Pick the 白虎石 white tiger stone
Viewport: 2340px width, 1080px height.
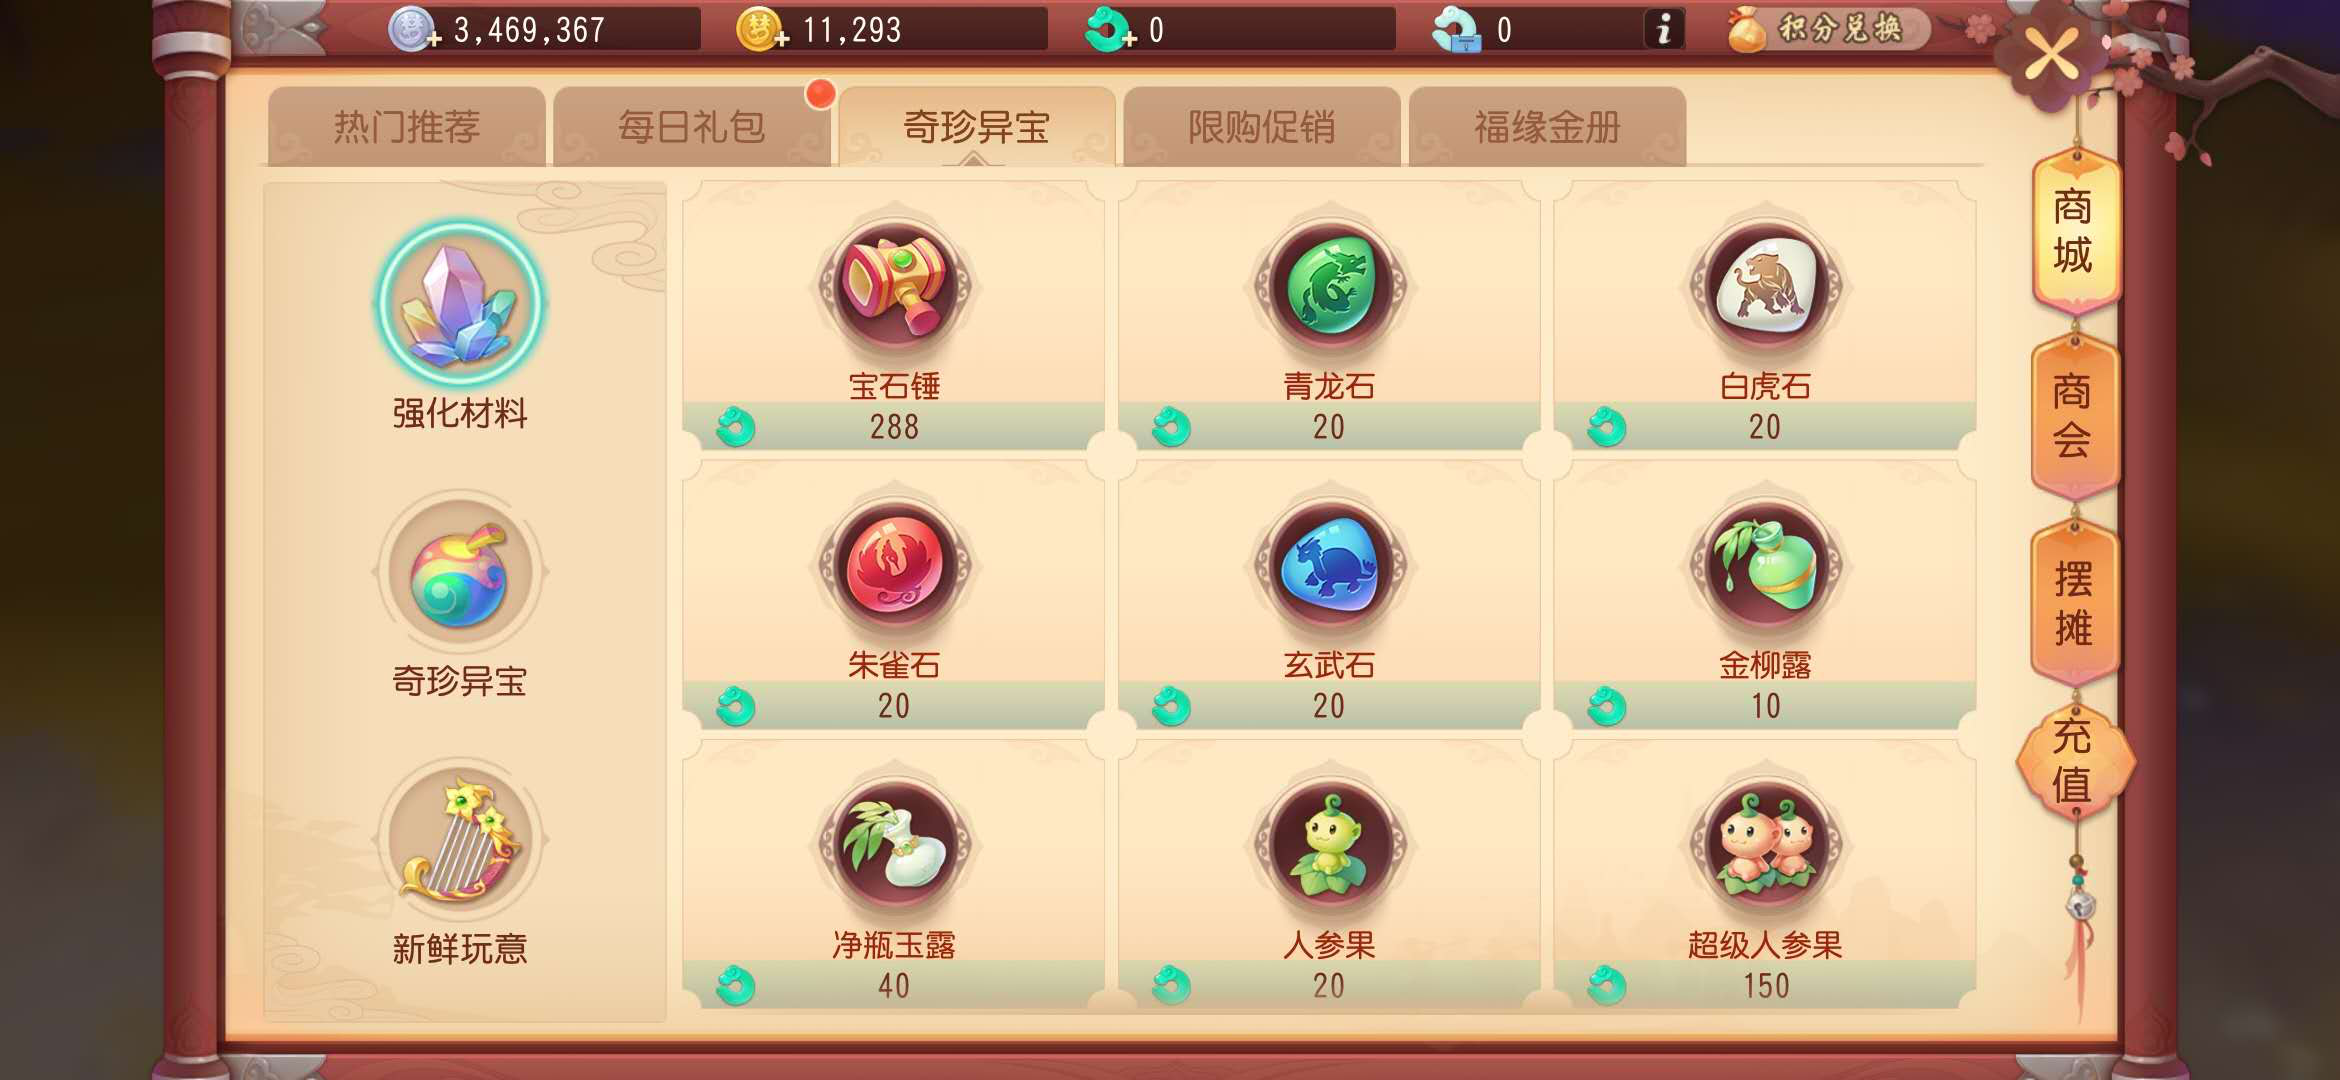pos(1765,316)
